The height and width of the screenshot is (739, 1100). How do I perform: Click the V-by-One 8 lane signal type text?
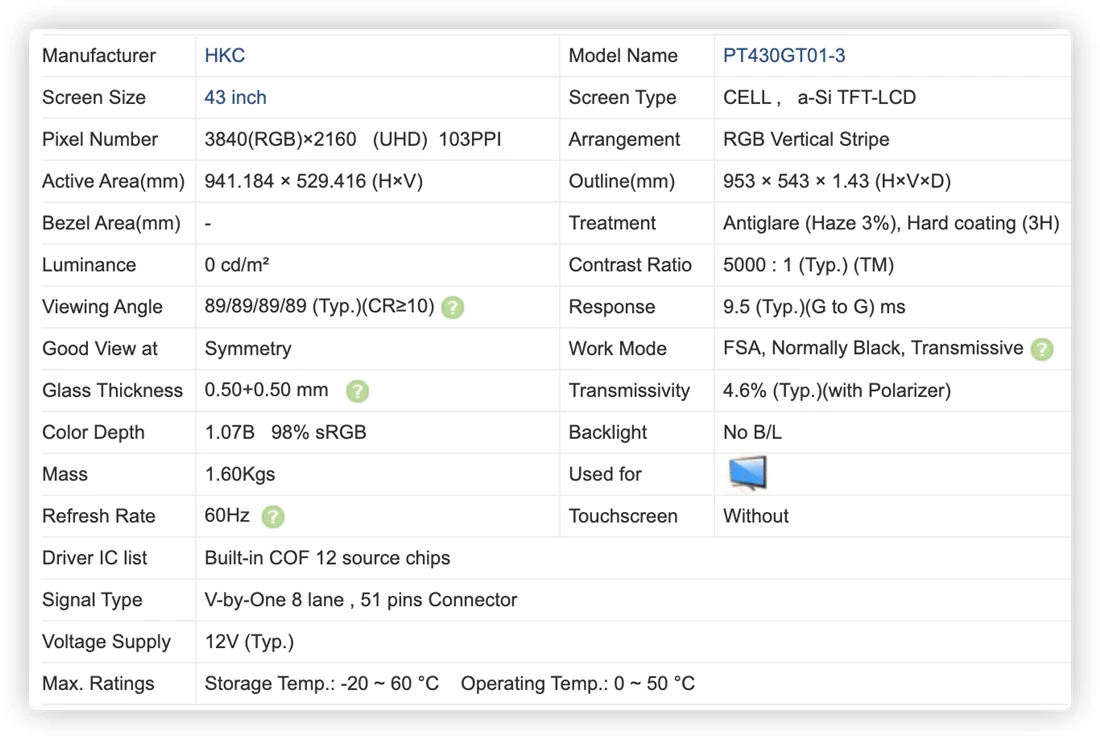tap(274, 600)
